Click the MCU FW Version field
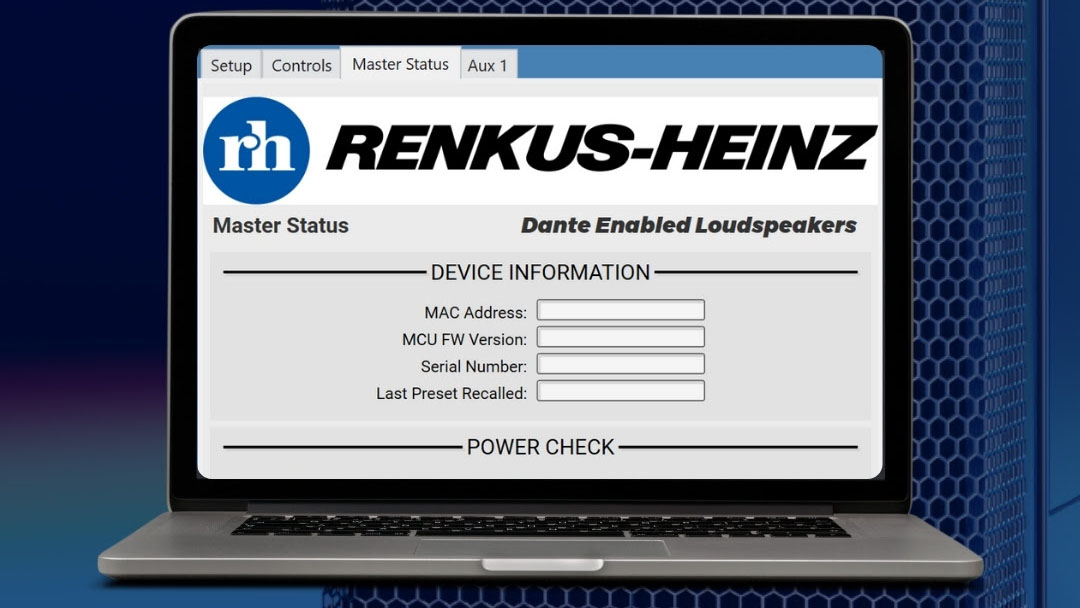The image size is (1080, 608). coord(620,337)
